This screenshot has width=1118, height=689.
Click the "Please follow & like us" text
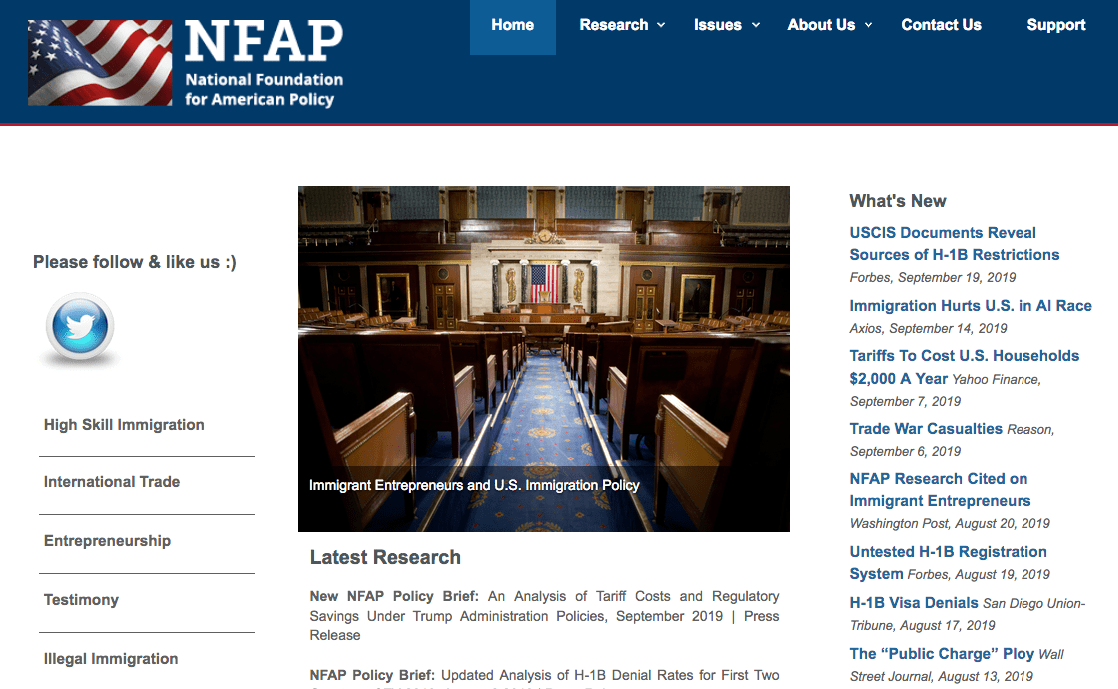click(135, 262)
